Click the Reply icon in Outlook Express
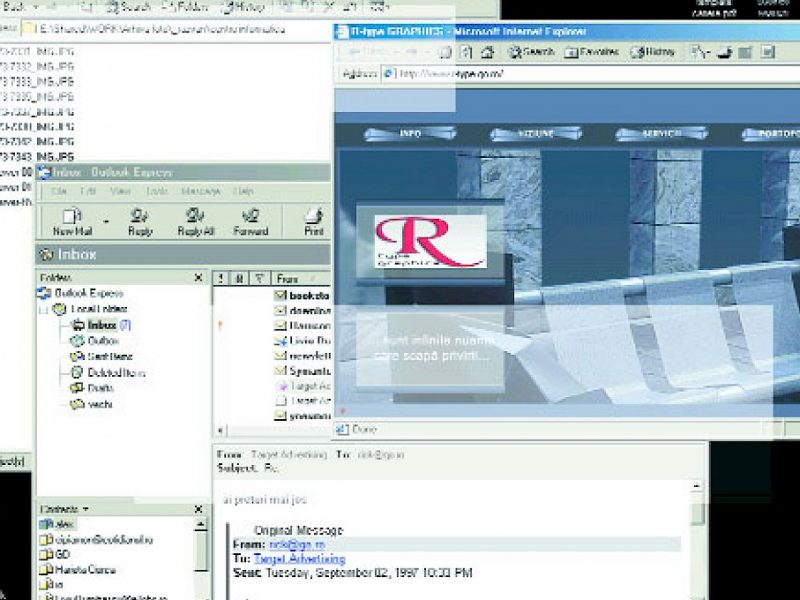 click(x=140, y=219)
